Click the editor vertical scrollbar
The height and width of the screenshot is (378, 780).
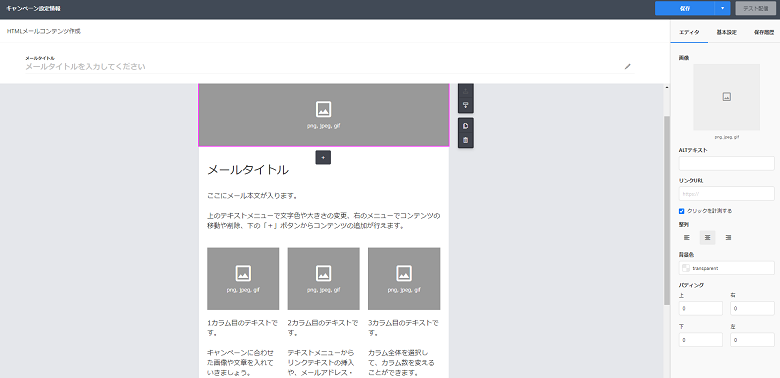click(x=667, y=210)
